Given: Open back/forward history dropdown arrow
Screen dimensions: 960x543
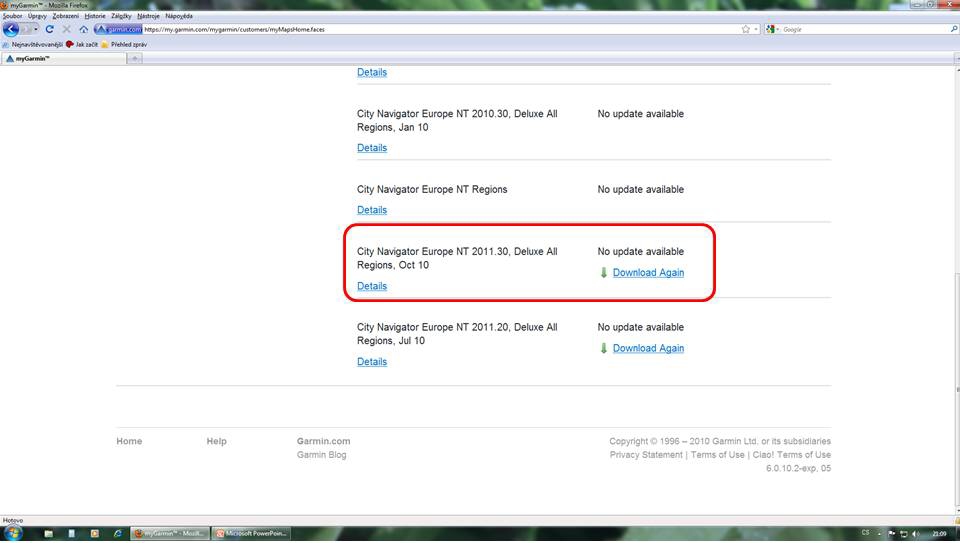Looking at the screenshot, I should click(36, 30).
